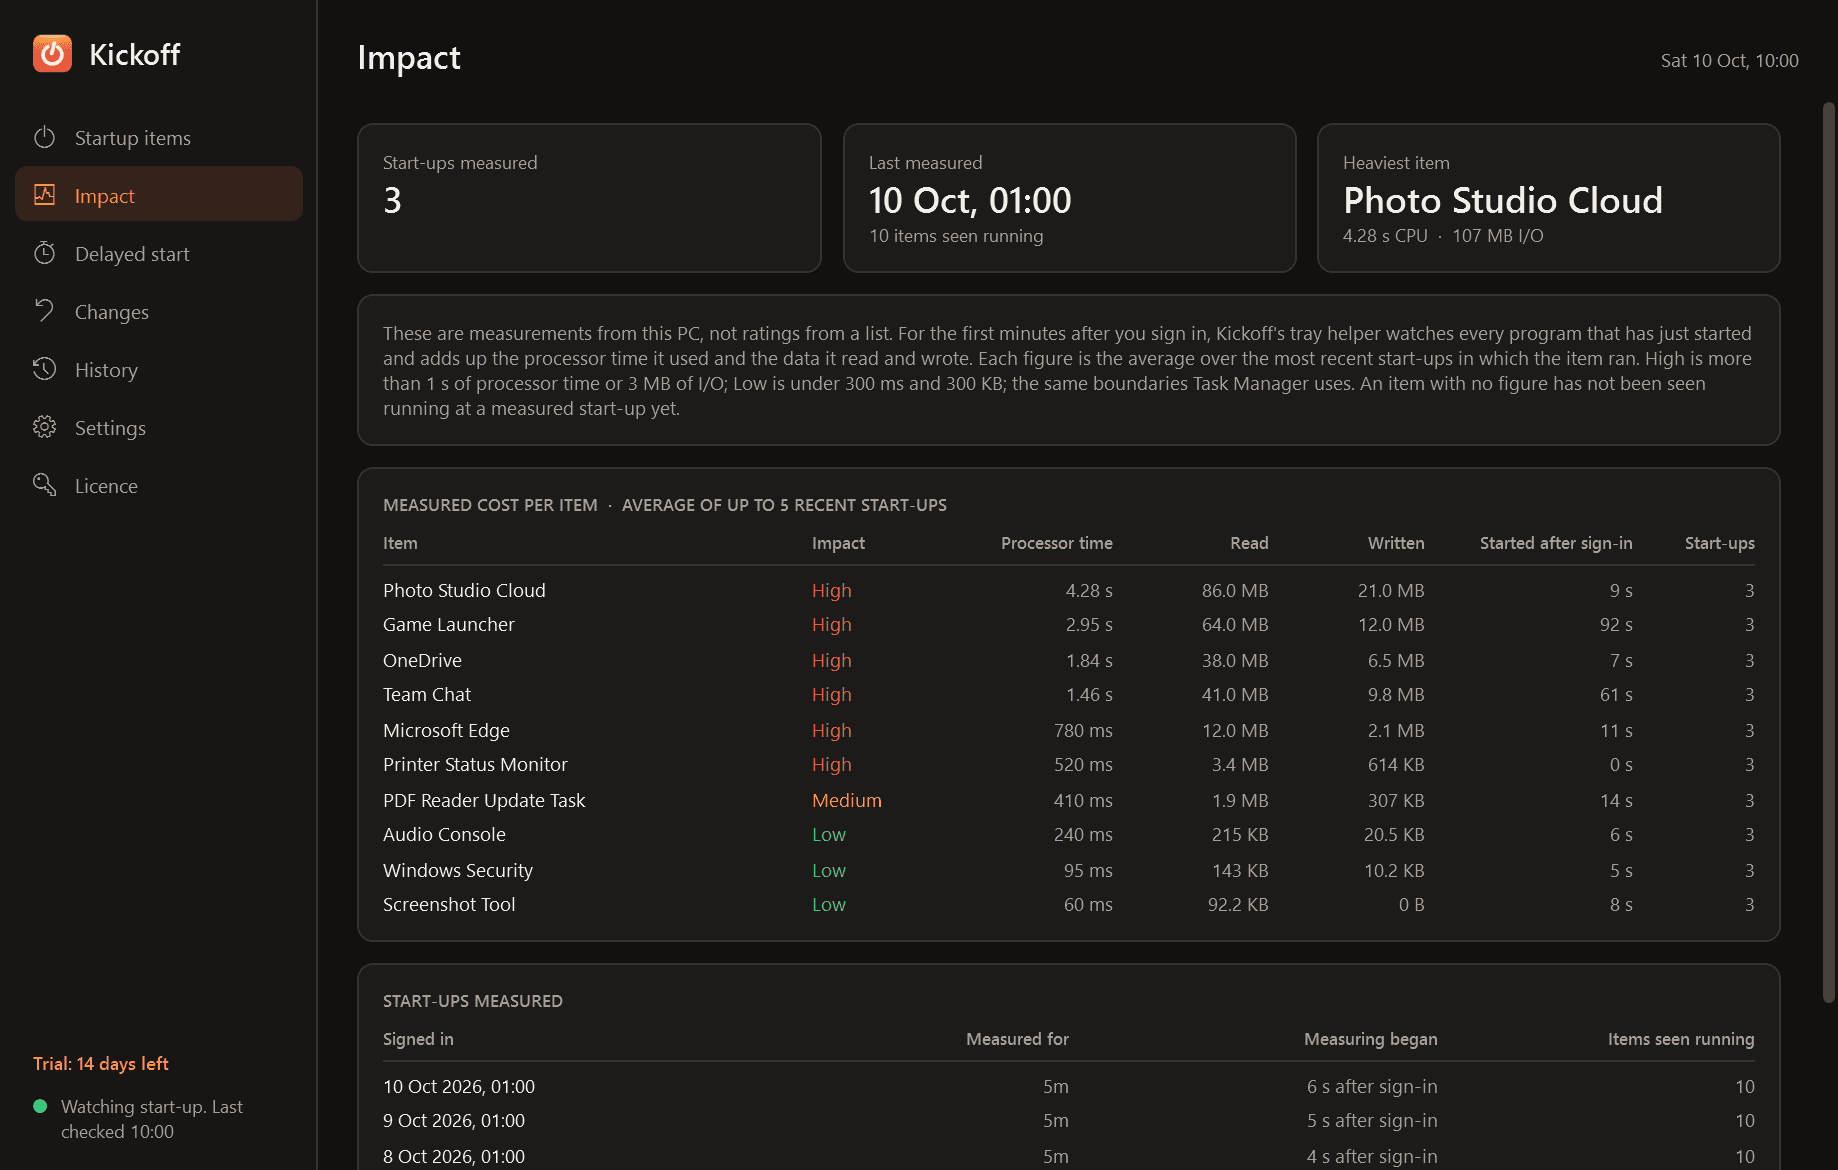
Task: Open Startup items via its power icon
Action: pyautogui.click(x=44, y=137)
